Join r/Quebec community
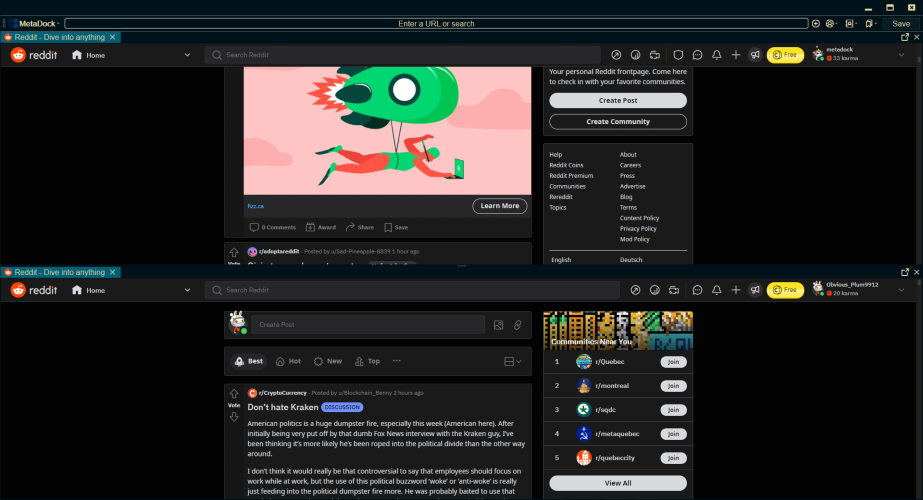This screenshot has width=923, height=500. [x=673, y=362]
